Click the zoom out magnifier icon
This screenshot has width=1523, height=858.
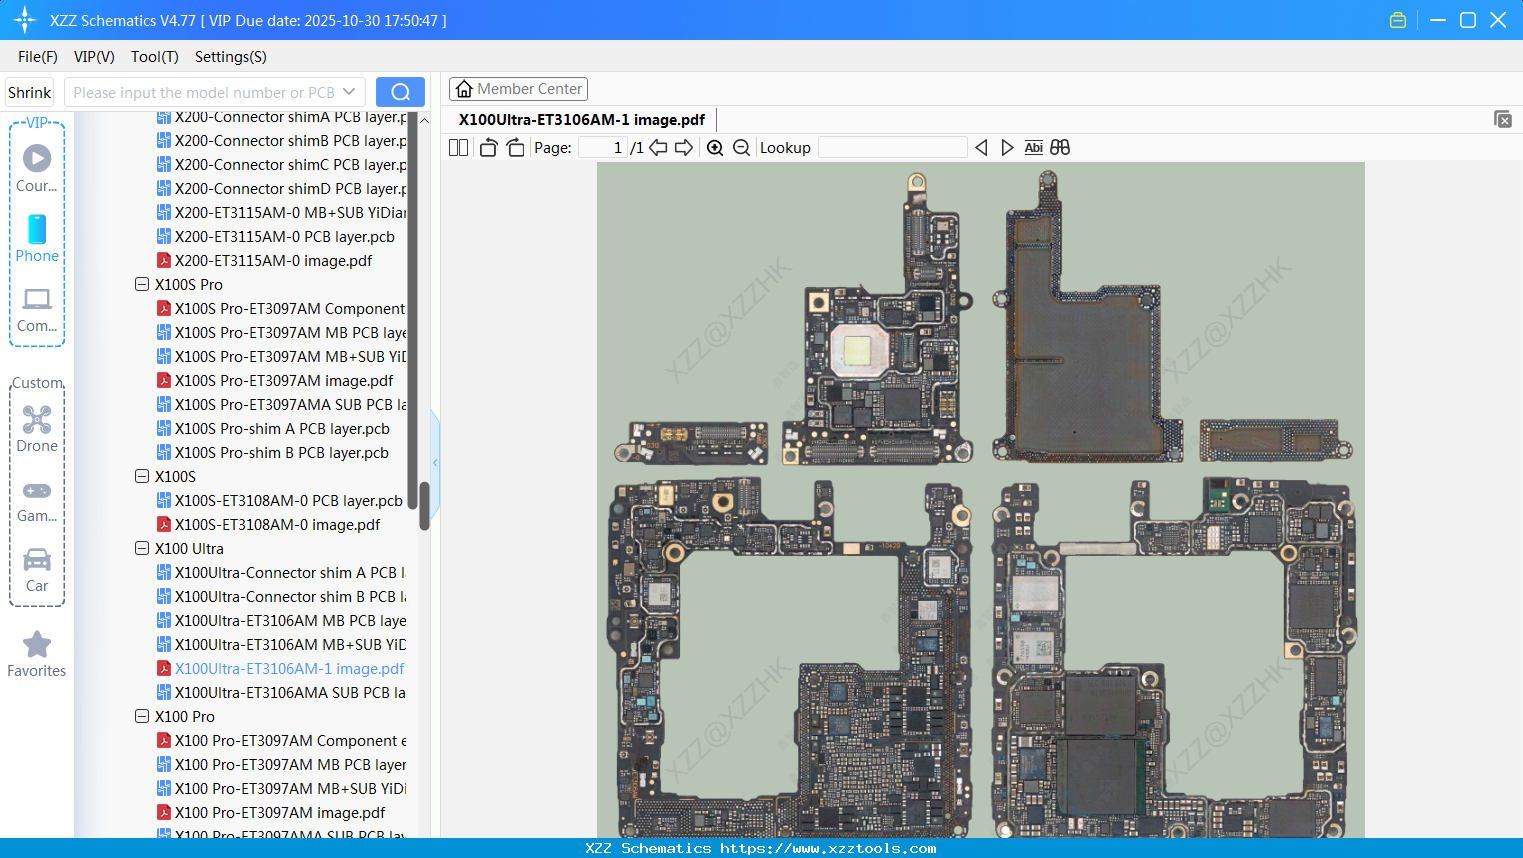click(741, 148)
